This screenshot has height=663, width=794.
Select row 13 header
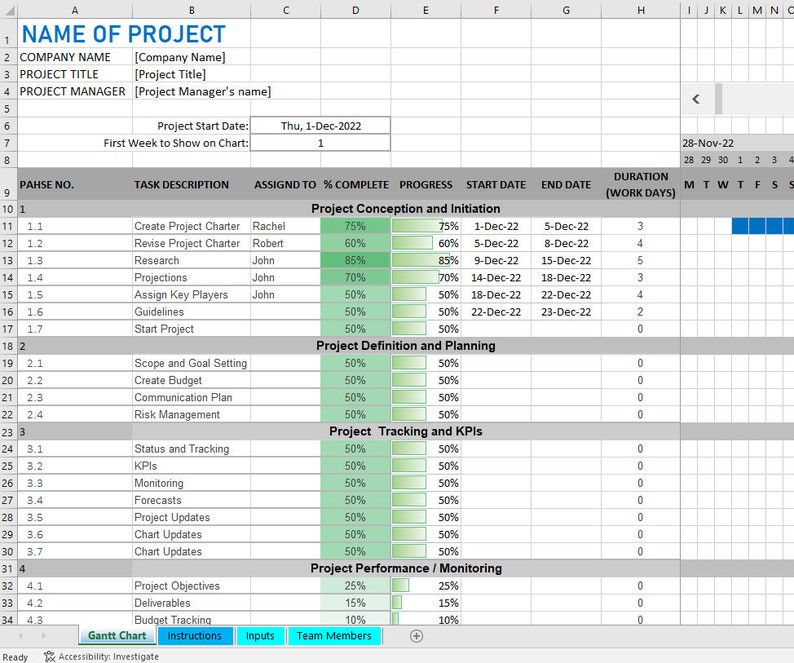pos(8,260)
